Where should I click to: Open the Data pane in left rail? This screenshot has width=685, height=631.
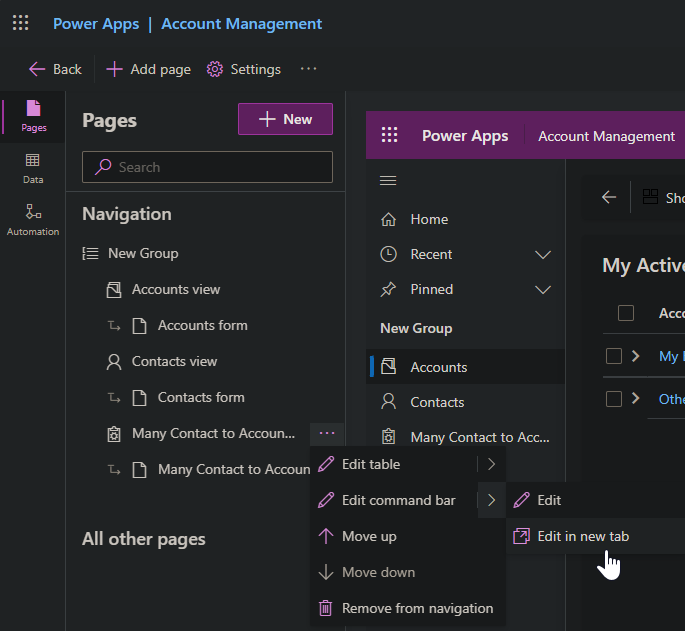pos(33,169)
